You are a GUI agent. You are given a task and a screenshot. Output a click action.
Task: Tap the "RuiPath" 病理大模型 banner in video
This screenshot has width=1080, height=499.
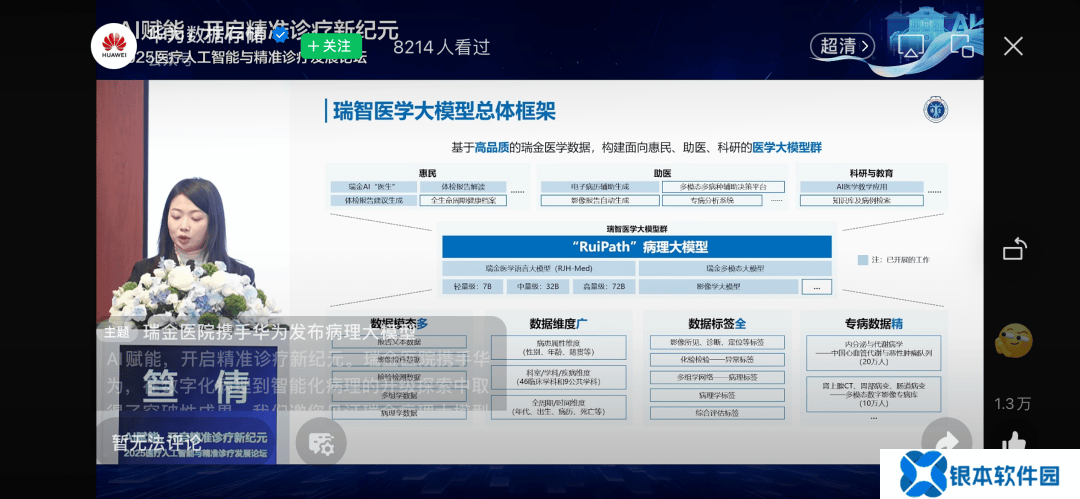click(x=636, y=247)
